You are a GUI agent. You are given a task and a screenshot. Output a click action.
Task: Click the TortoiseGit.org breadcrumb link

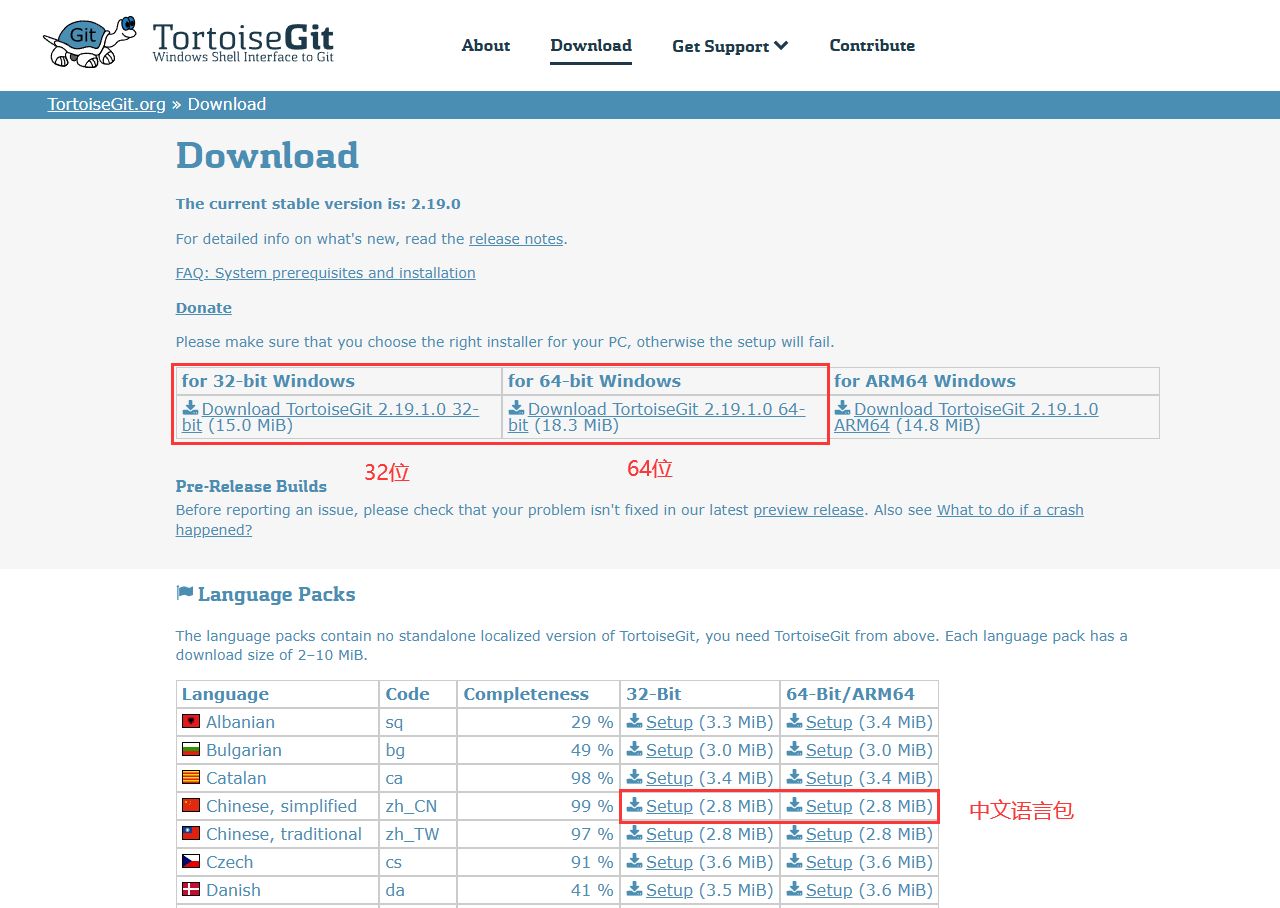point(107,104)
